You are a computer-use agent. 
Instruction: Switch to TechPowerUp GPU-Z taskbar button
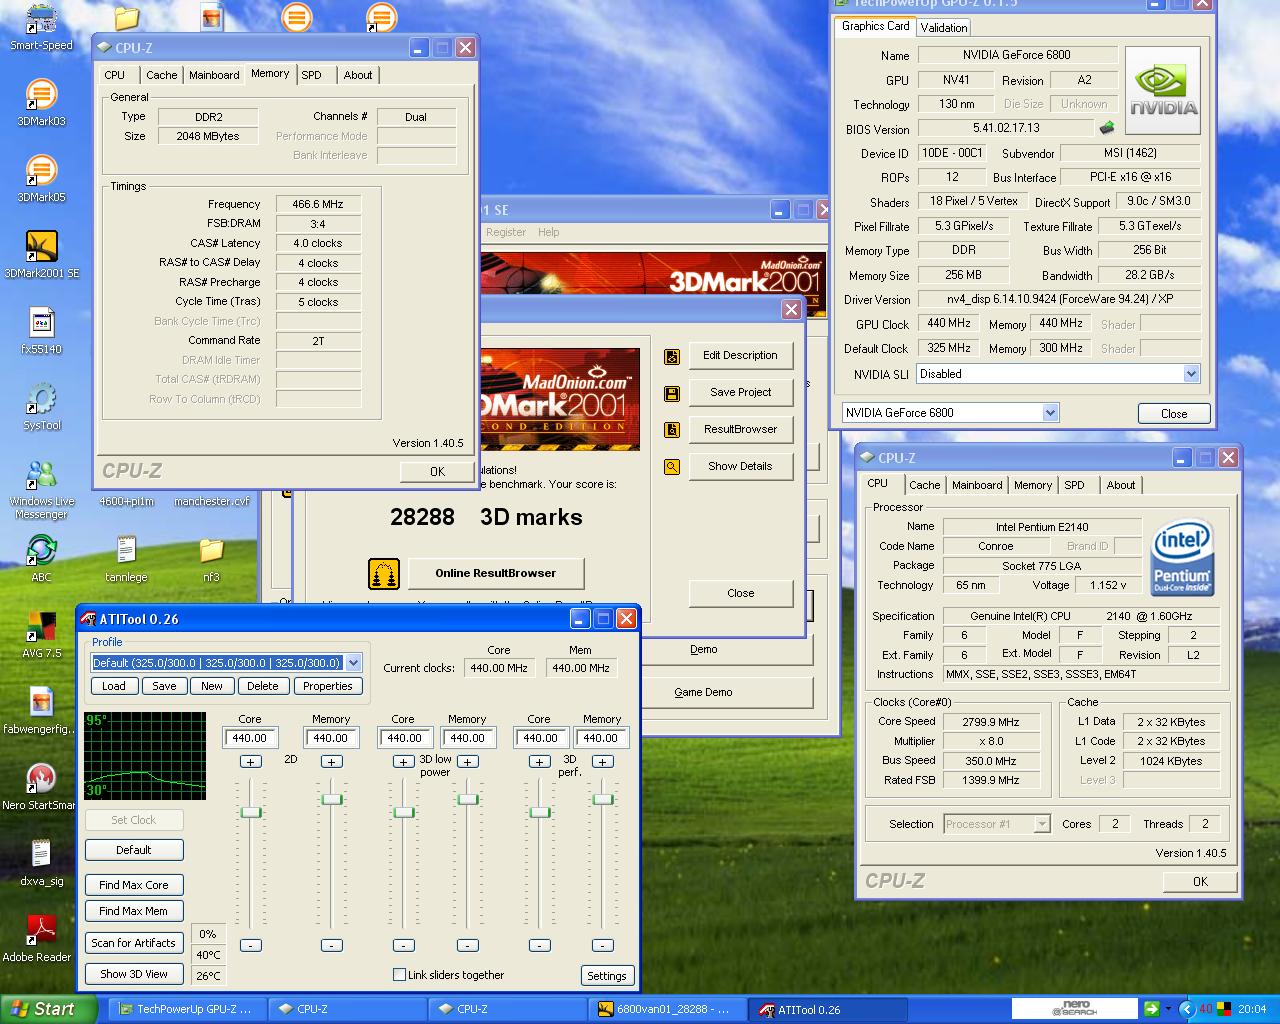[187, 1009]
